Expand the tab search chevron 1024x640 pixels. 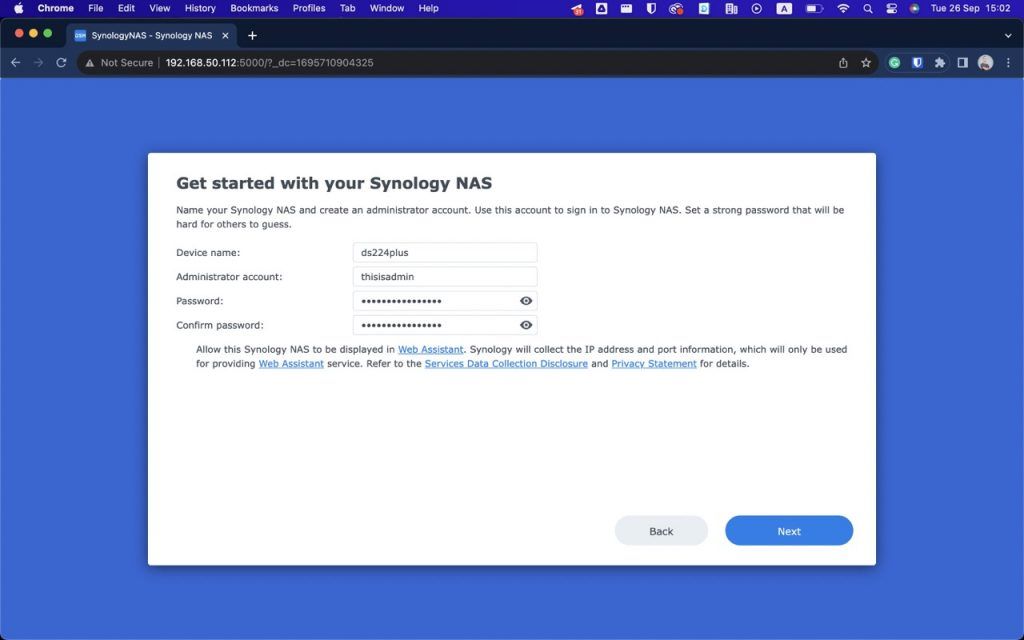tap(1008, 35)
